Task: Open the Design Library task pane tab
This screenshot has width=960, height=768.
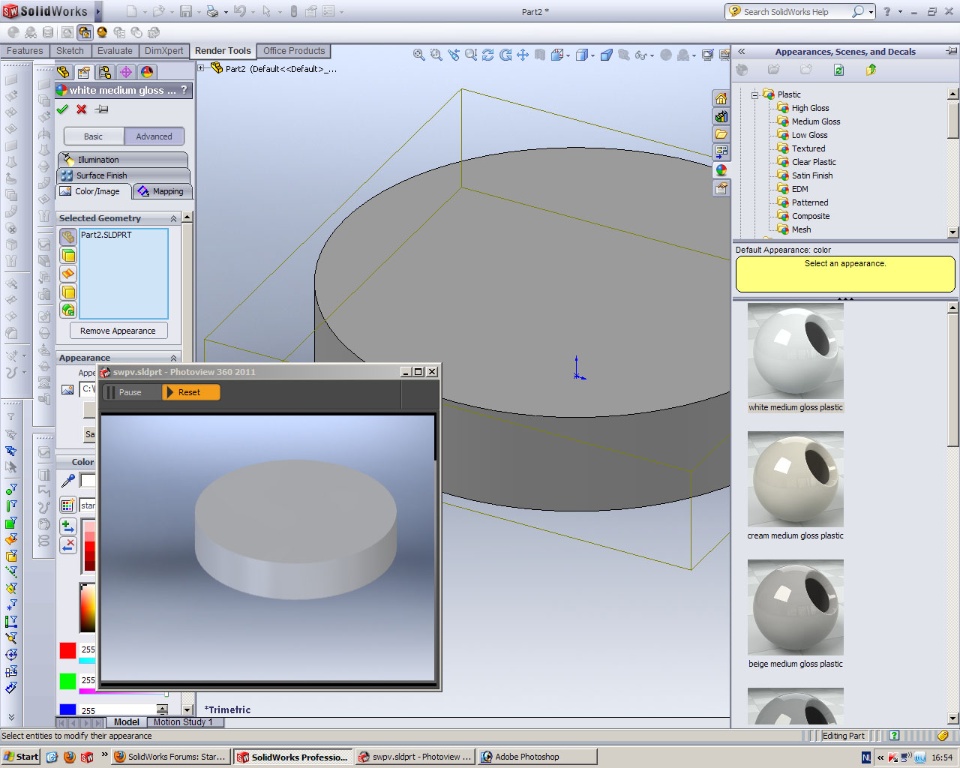Action: [721, 116]
